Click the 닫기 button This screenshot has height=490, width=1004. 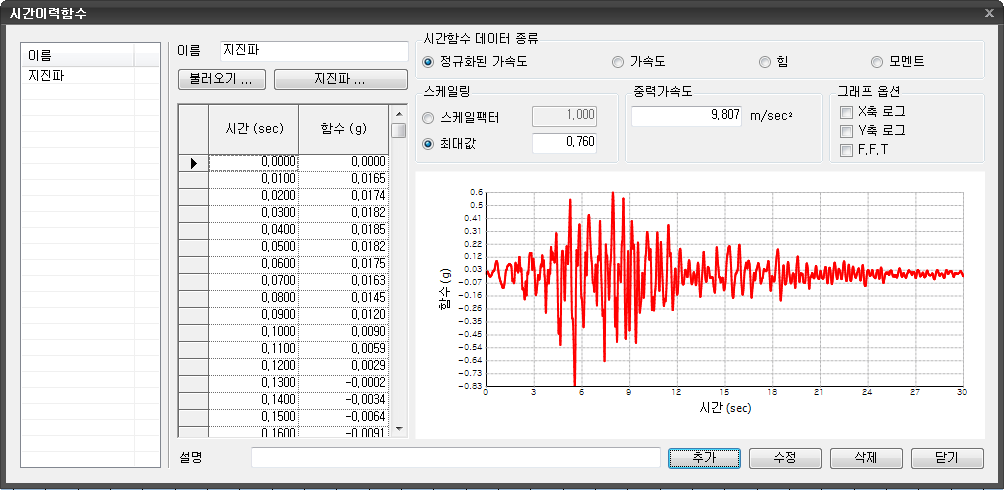point(946,458)
